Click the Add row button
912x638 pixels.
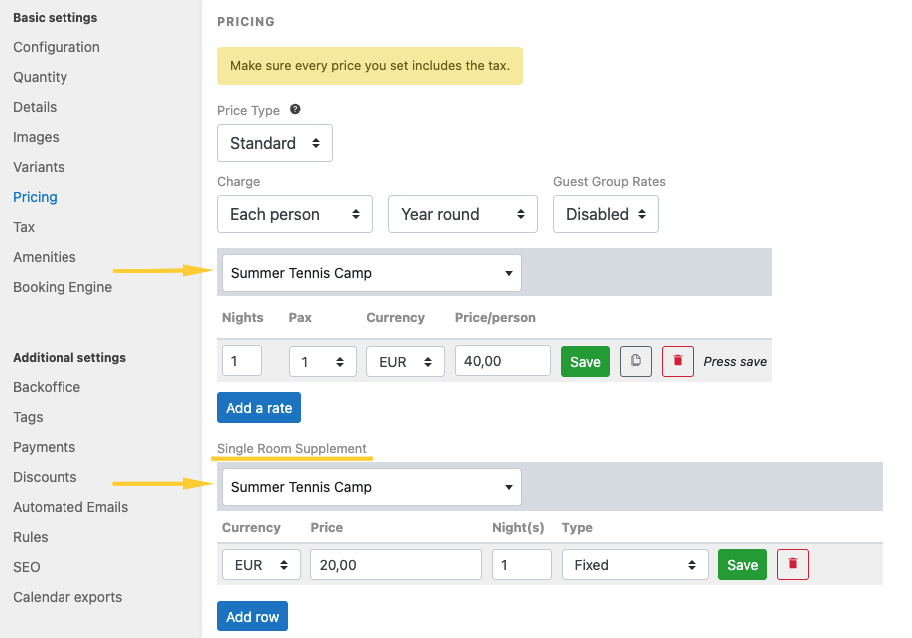pyautogui.click(x=252, y=616)
